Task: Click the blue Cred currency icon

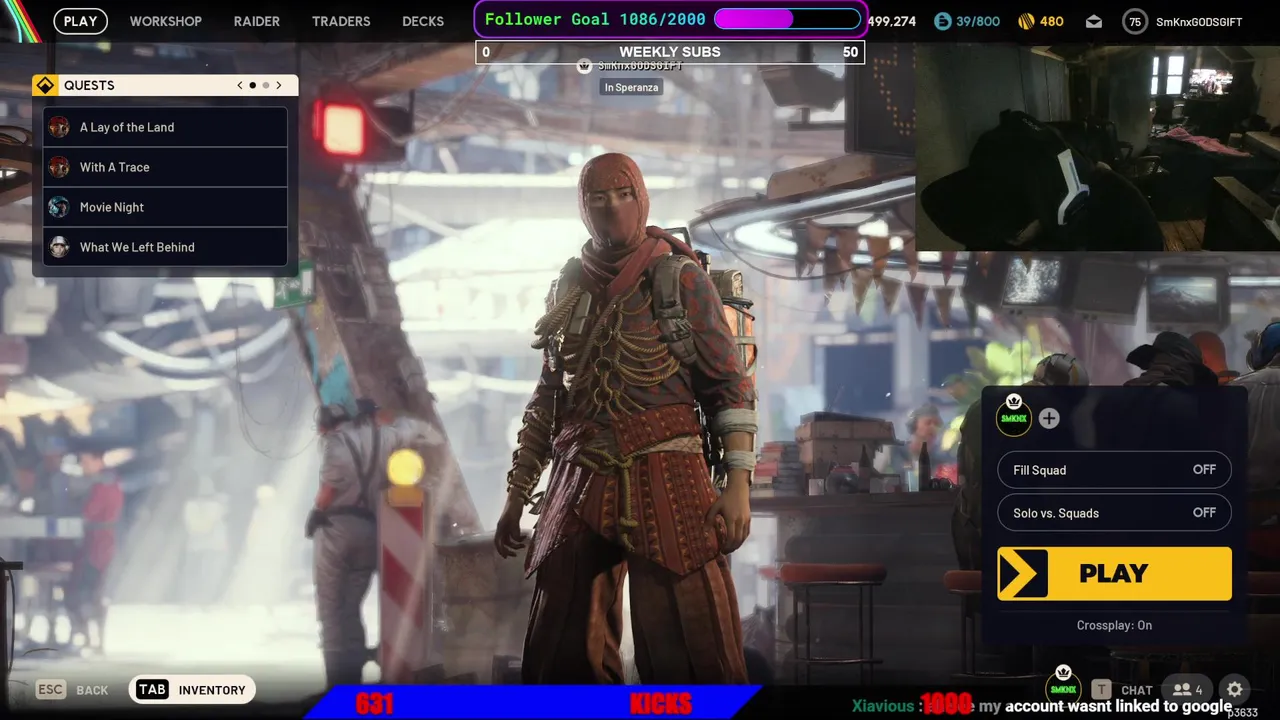Action: tap(942, 21)
